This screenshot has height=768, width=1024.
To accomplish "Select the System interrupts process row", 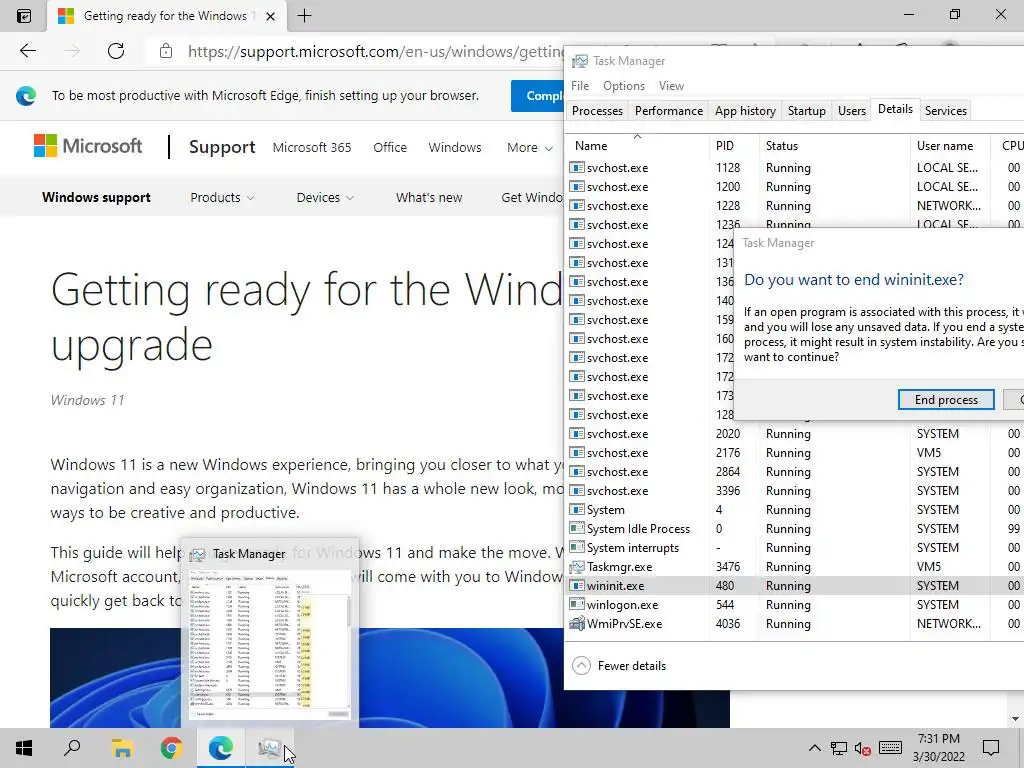I will tap(793, 548).
